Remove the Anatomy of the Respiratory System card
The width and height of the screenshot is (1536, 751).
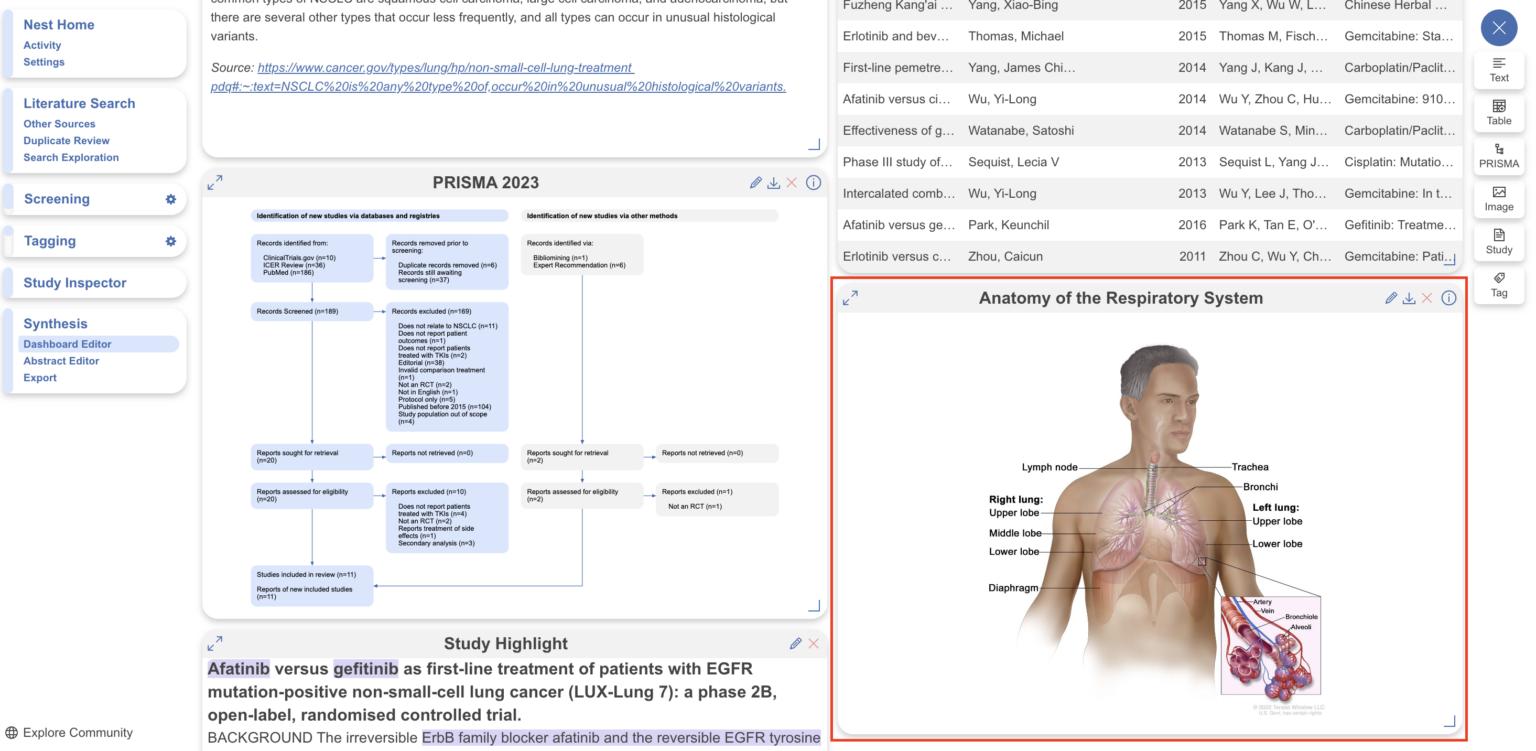(x=1427, y=298)
